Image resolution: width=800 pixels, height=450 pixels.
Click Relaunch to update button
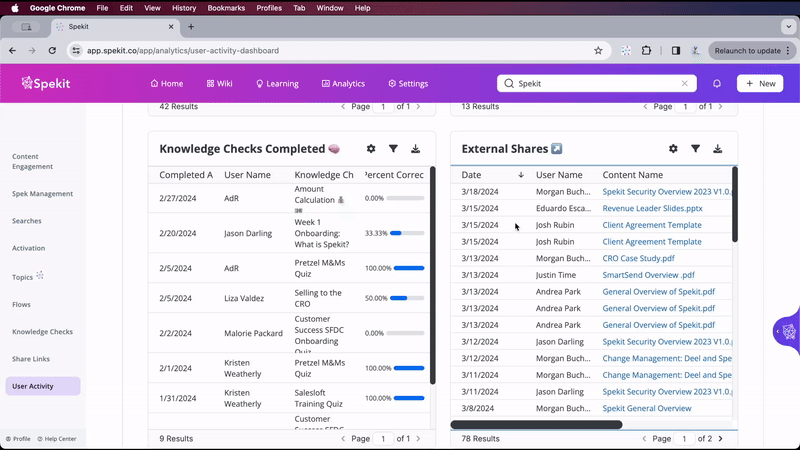[x=752, y=51]
